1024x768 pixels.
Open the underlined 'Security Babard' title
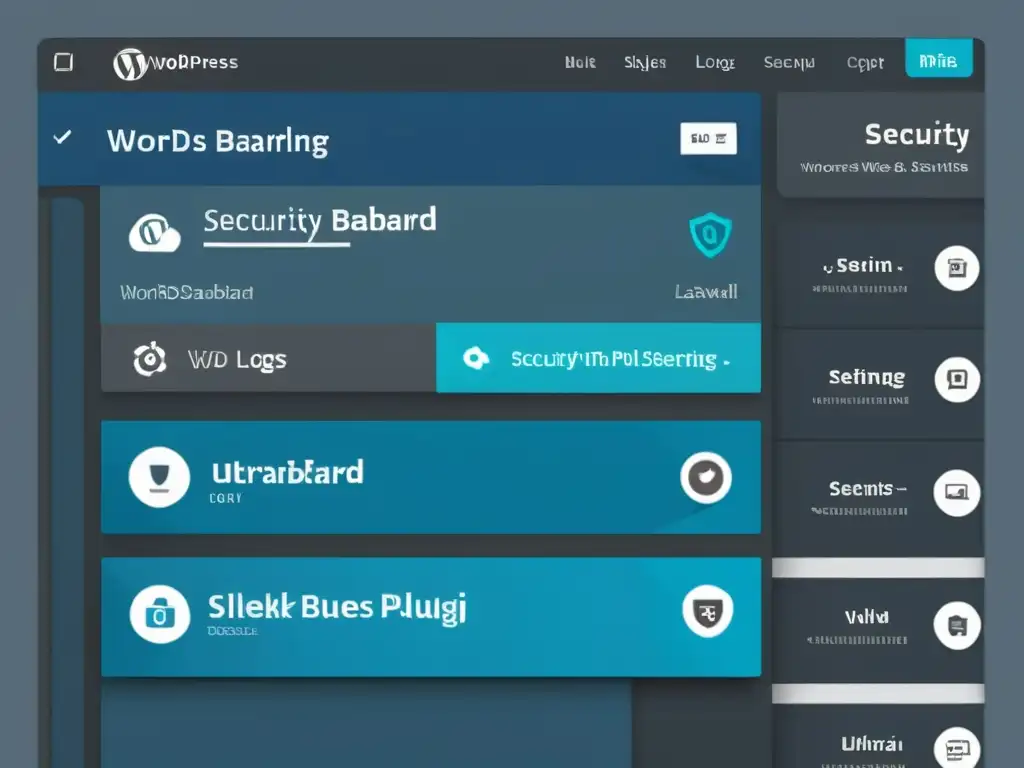click(319, 221)
